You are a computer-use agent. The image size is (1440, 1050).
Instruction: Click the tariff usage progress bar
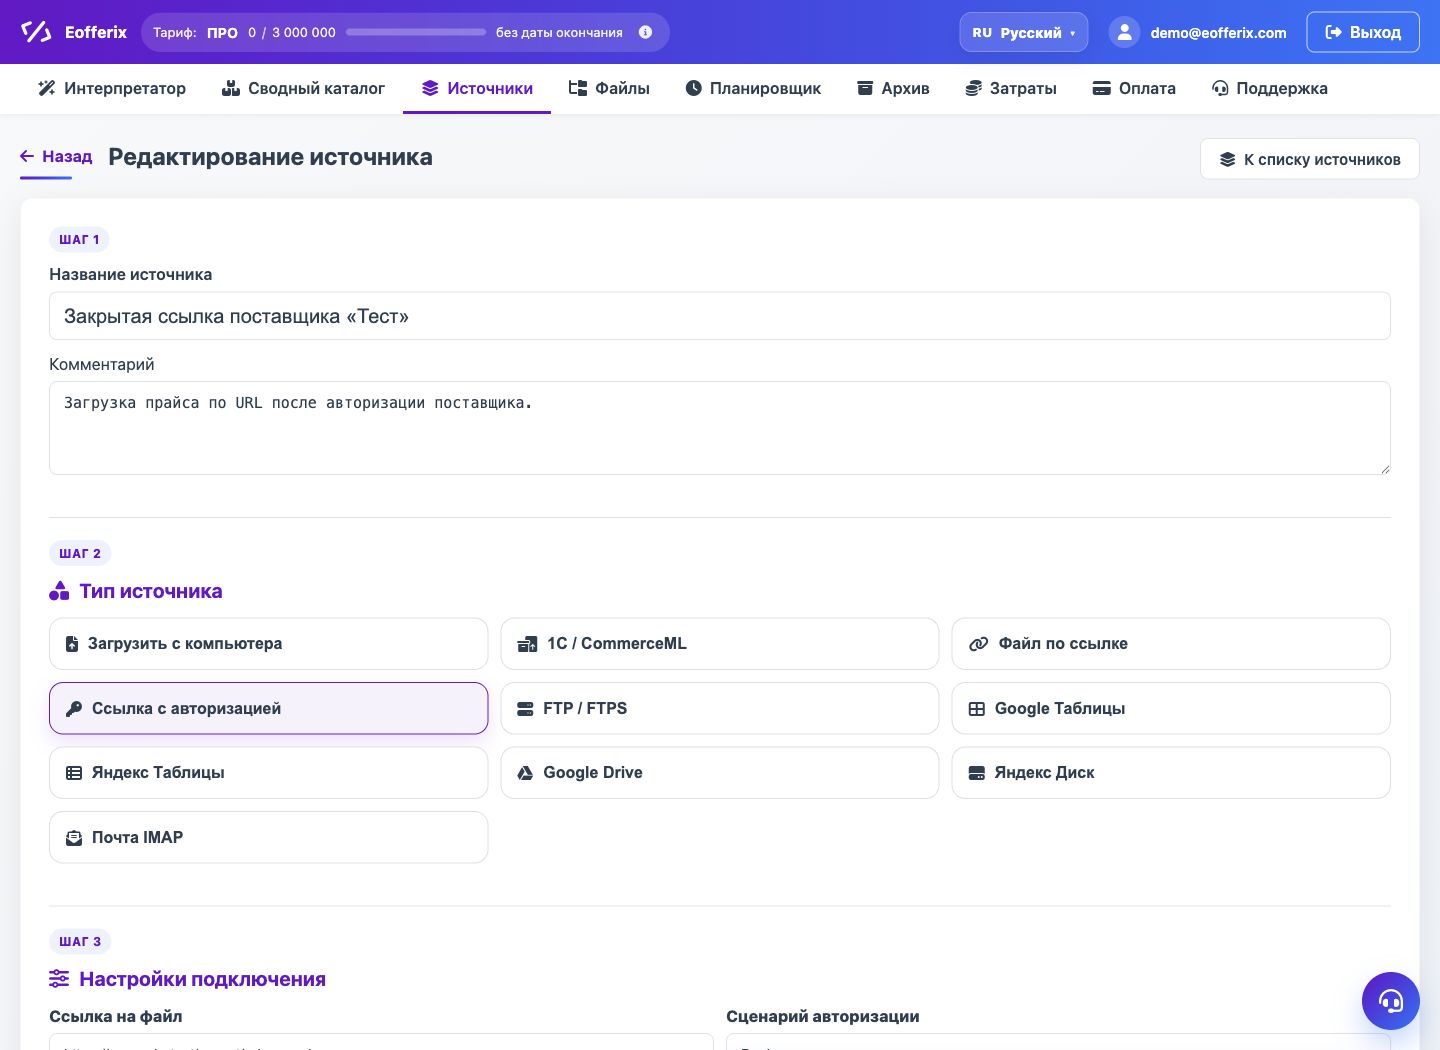click(416, 32)
